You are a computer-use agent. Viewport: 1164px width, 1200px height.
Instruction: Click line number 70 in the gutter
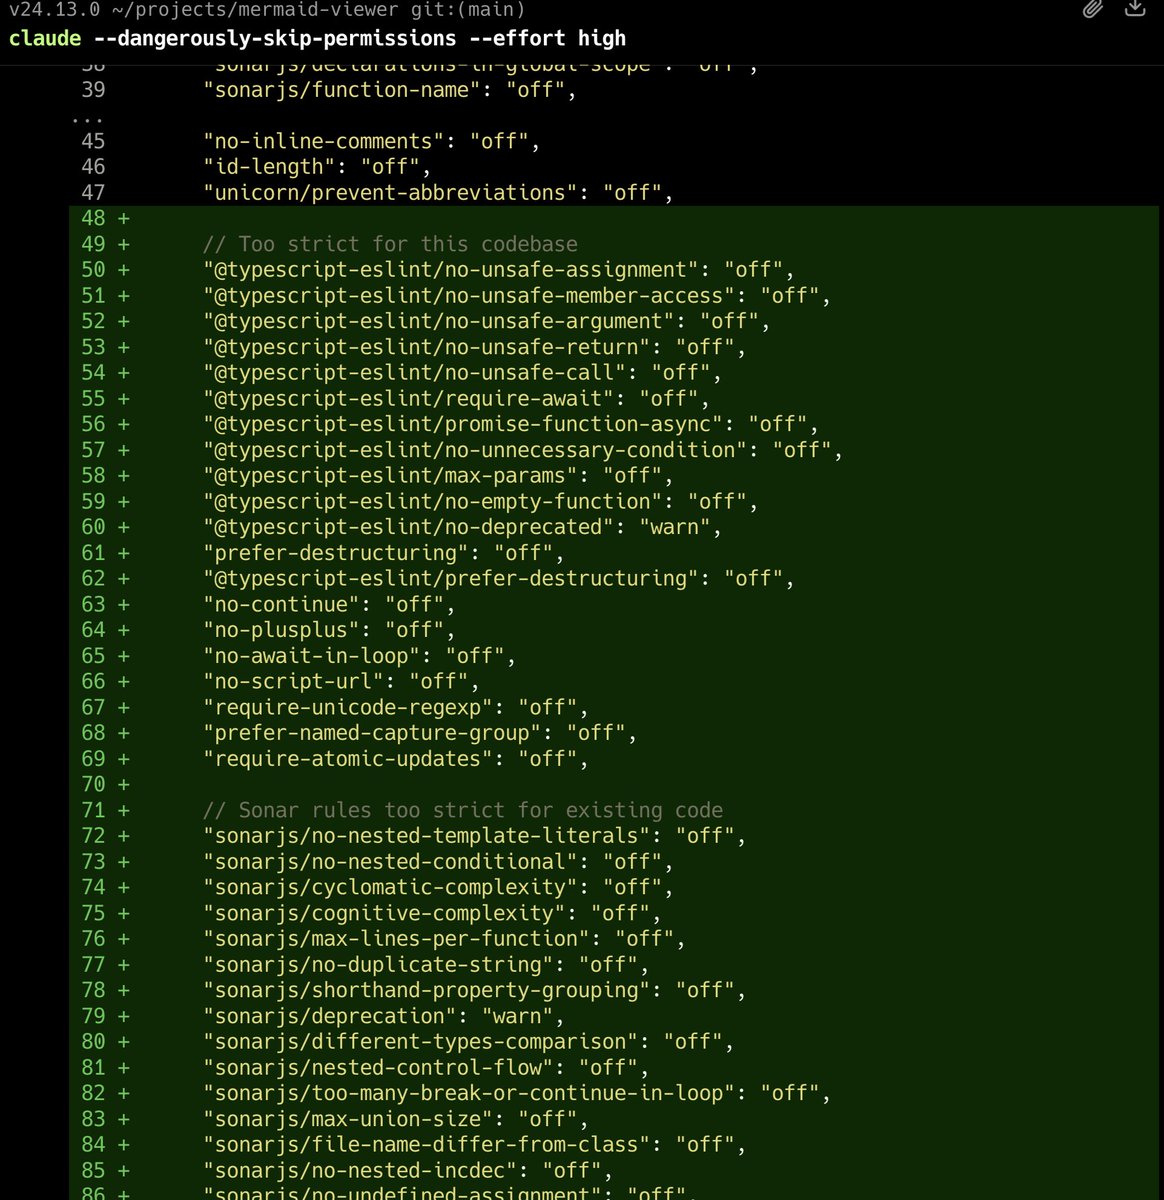click(x=93, y=785)
